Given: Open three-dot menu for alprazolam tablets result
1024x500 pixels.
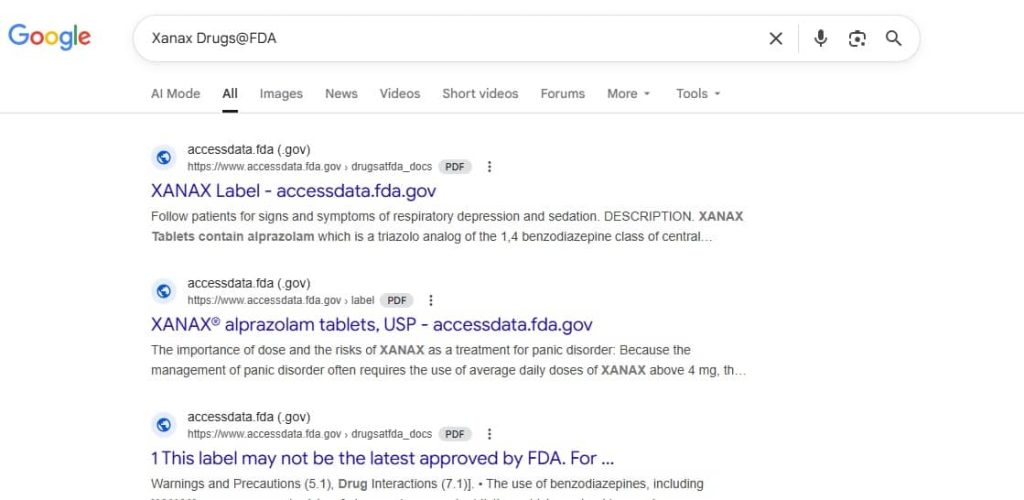Looking at the screenshot, I should (x=431, y=300).
